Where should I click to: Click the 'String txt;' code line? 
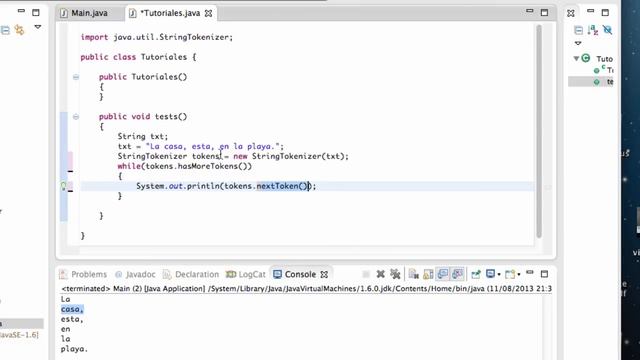tap(143, 136)
